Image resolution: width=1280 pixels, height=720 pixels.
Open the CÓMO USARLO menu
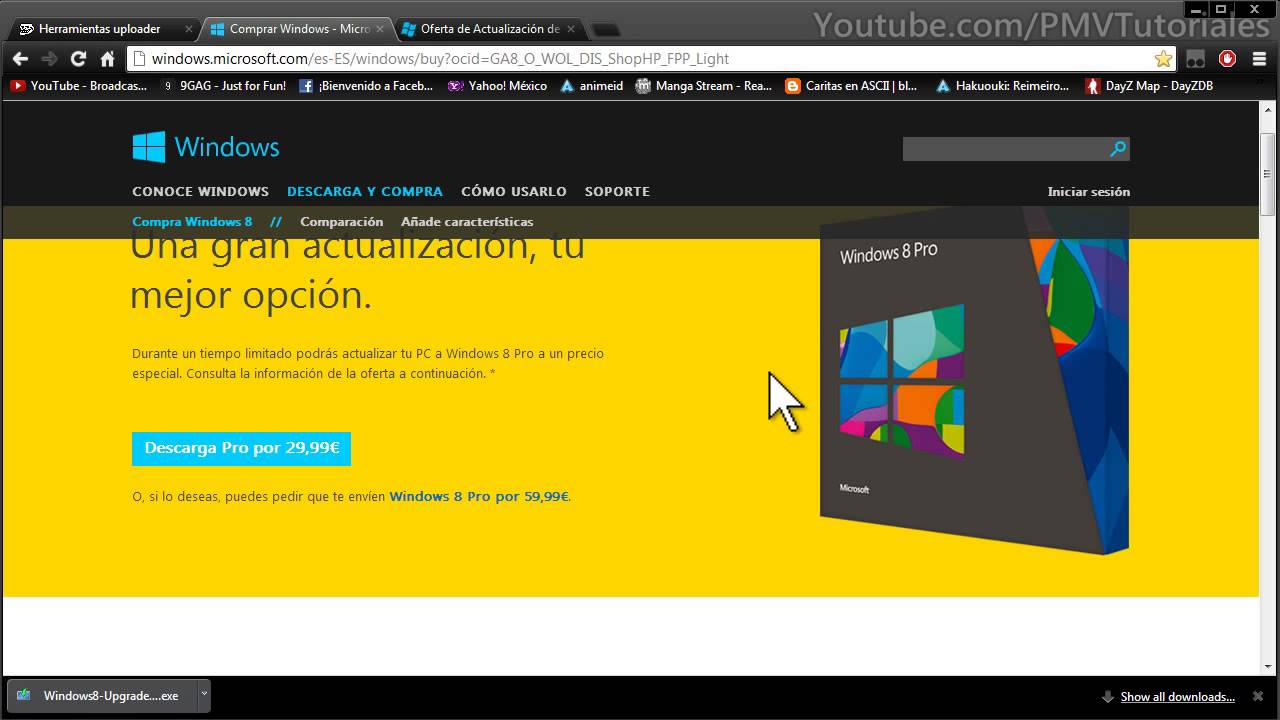pyautogui.click(x=514, y=191)
